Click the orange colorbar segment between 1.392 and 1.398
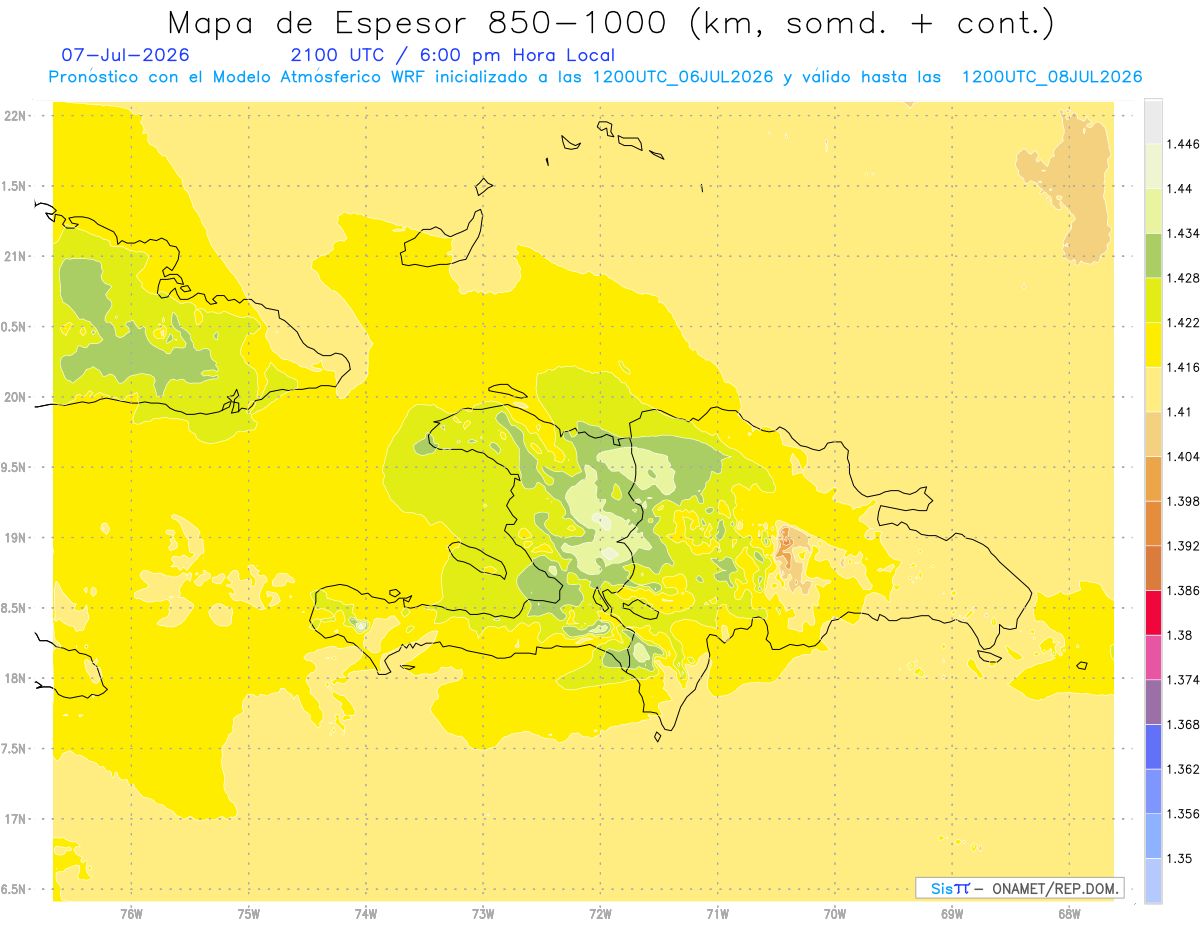The width and height of the screenshot is (1200, 927). 1153,523
